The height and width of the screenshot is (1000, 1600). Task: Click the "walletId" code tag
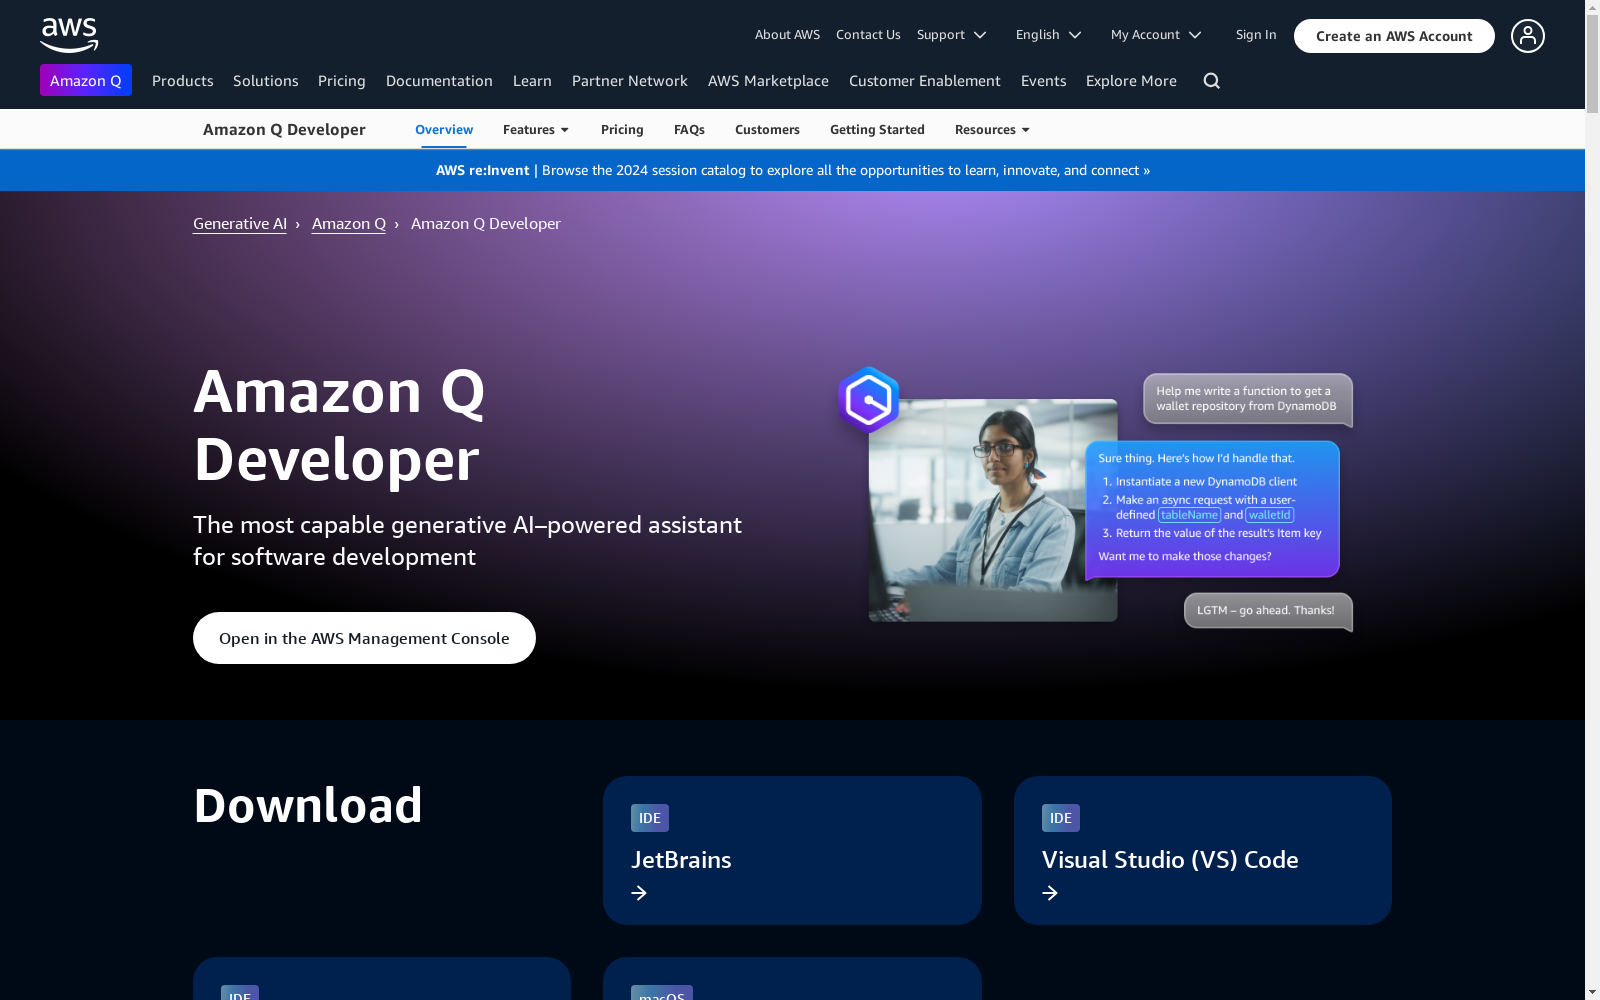coord(1270,515)
